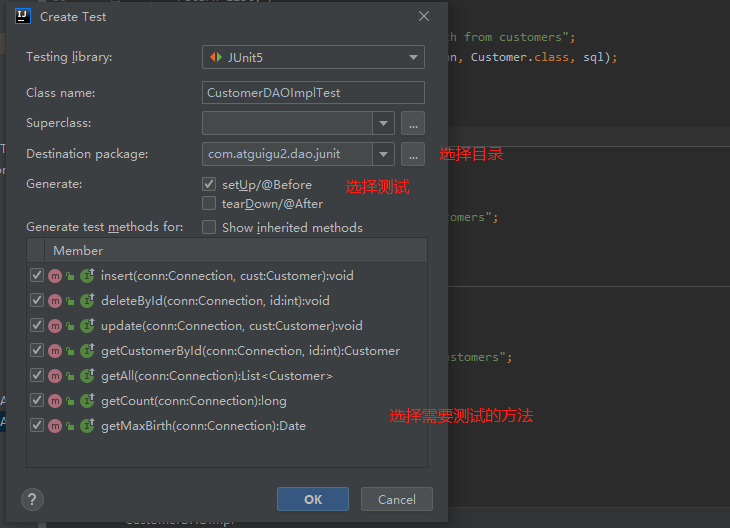Click public lock icon of getCustomerById row
Image resolution: width=730 pixels, height=528 pixels.
[x=70, y=352]
